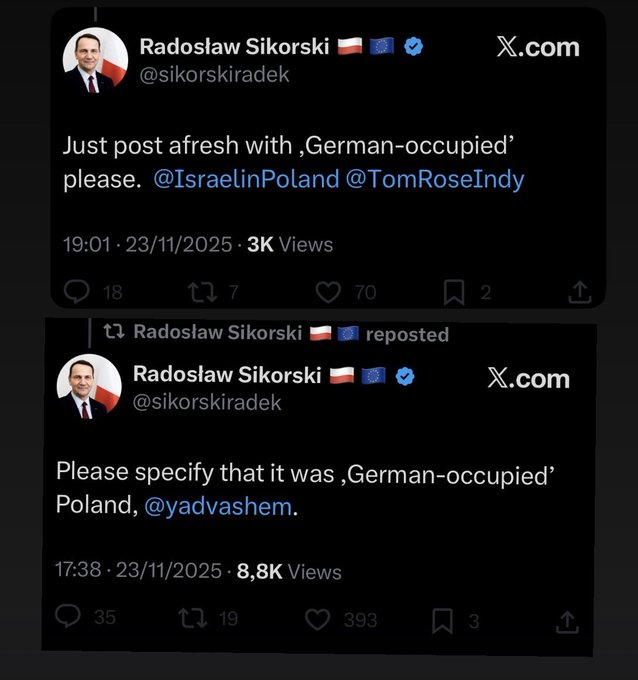Open the @yadvashem mention link

click(219, 507)
